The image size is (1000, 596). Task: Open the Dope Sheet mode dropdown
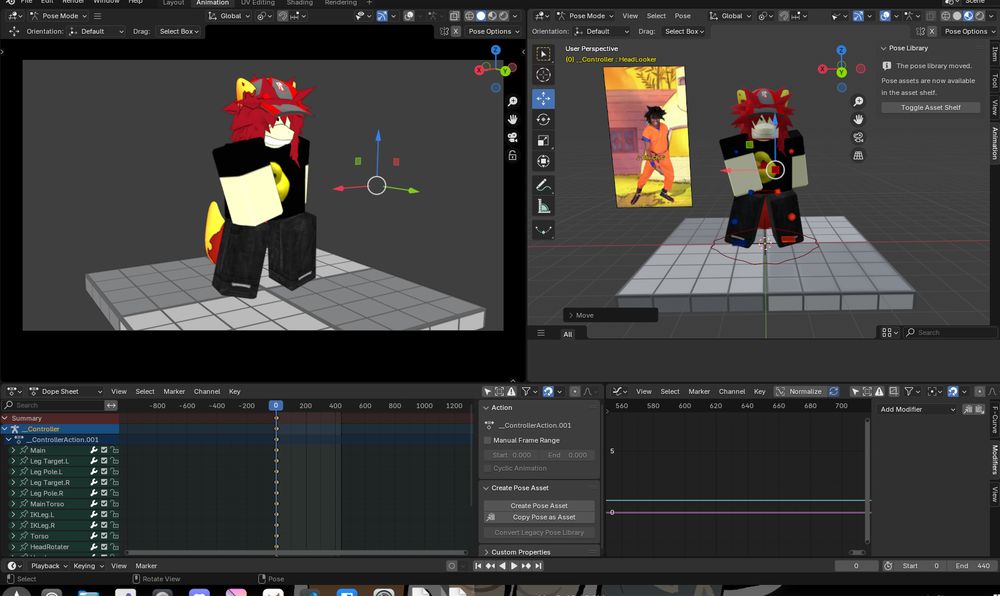[x=66, y=391]
